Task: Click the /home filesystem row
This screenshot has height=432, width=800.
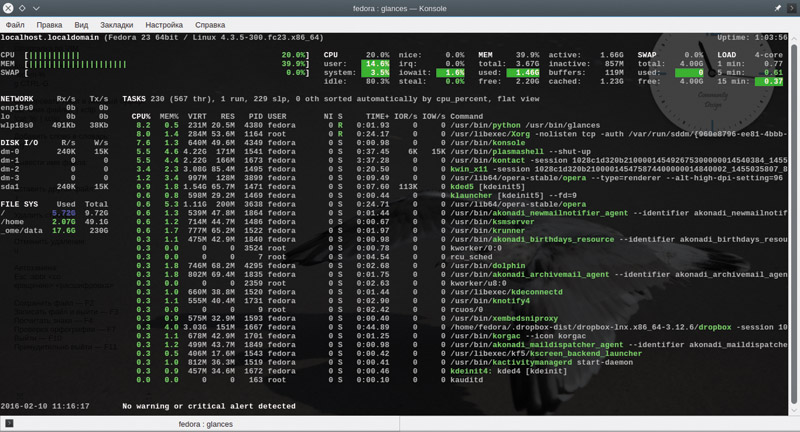Action: pyautogui.click(x=54, y=222)
